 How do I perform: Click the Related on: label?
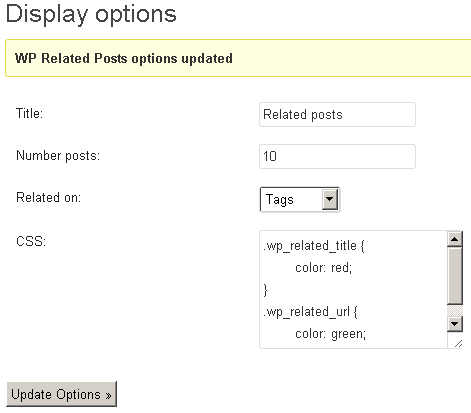point(48,198)
